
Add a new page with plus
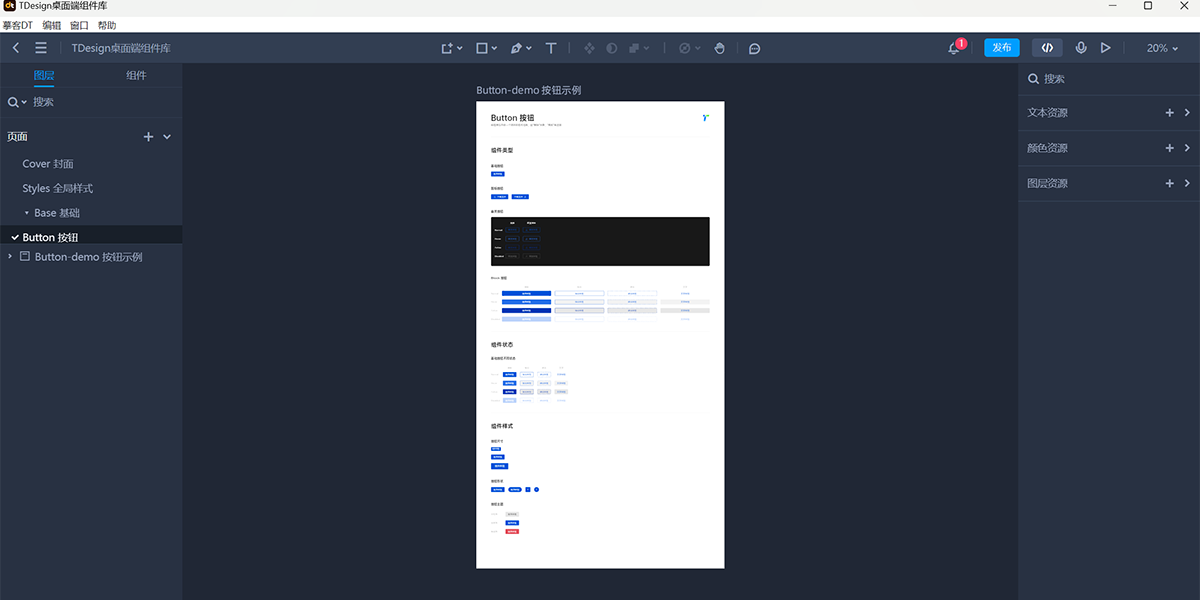coord(148,137)
